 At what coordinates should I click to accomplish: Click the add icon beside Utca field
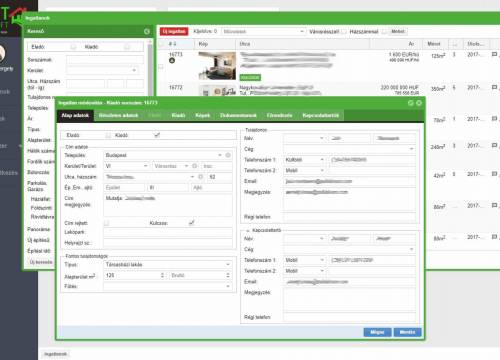[201, 177]
